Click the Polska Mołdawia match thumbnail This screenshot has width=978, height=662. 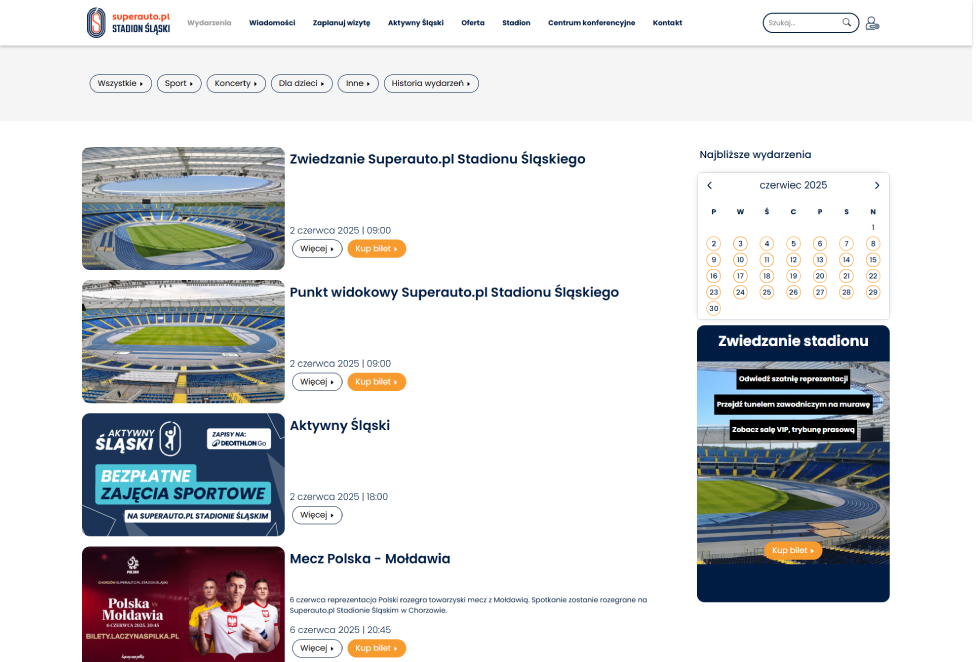click(x=183, y=604)
